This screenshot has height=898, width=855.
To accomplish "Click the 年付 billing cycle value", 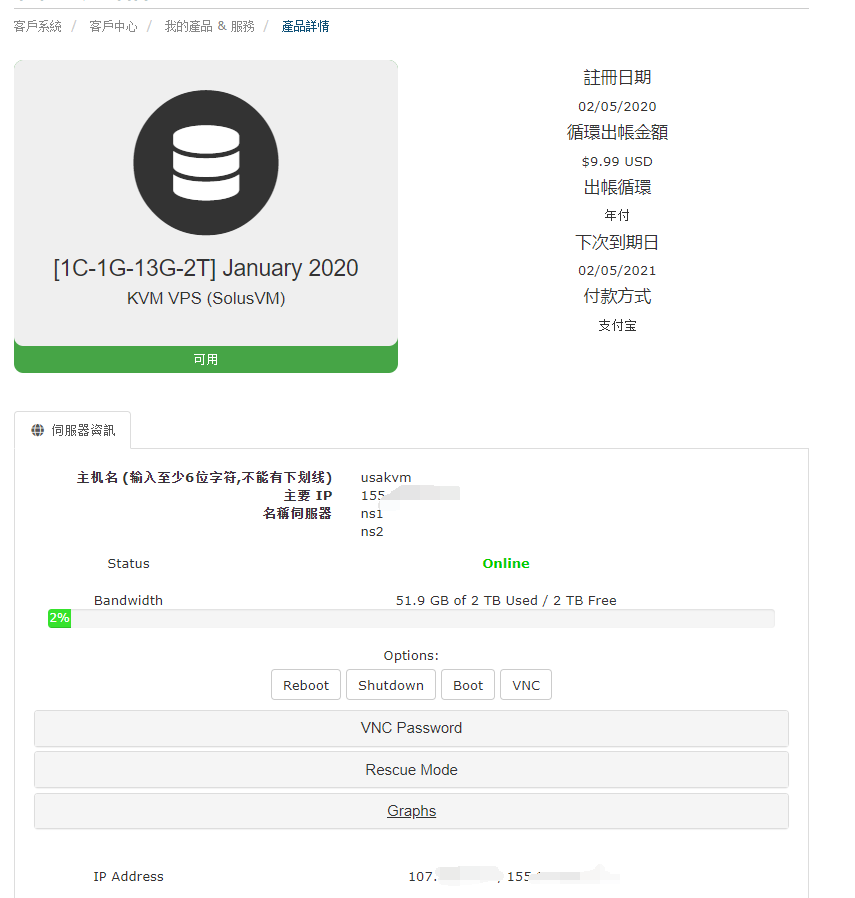I will tap(617, 215).
